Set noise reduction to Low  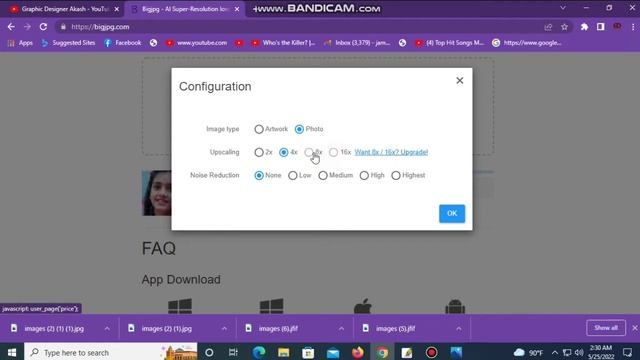[x=293, y=176]
